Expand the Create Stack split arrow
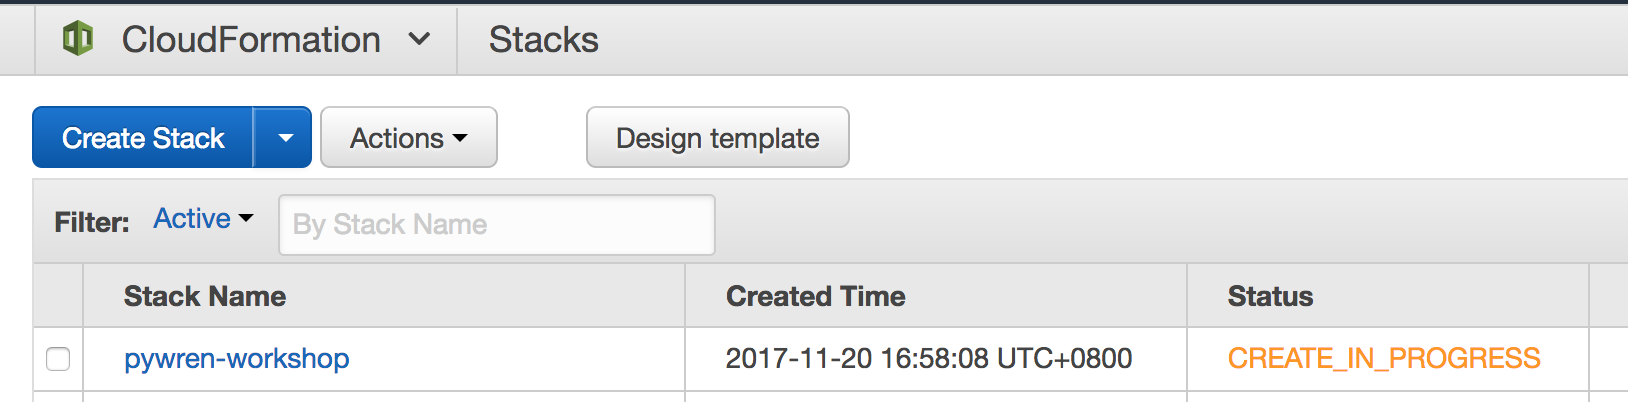 [284, 138]
